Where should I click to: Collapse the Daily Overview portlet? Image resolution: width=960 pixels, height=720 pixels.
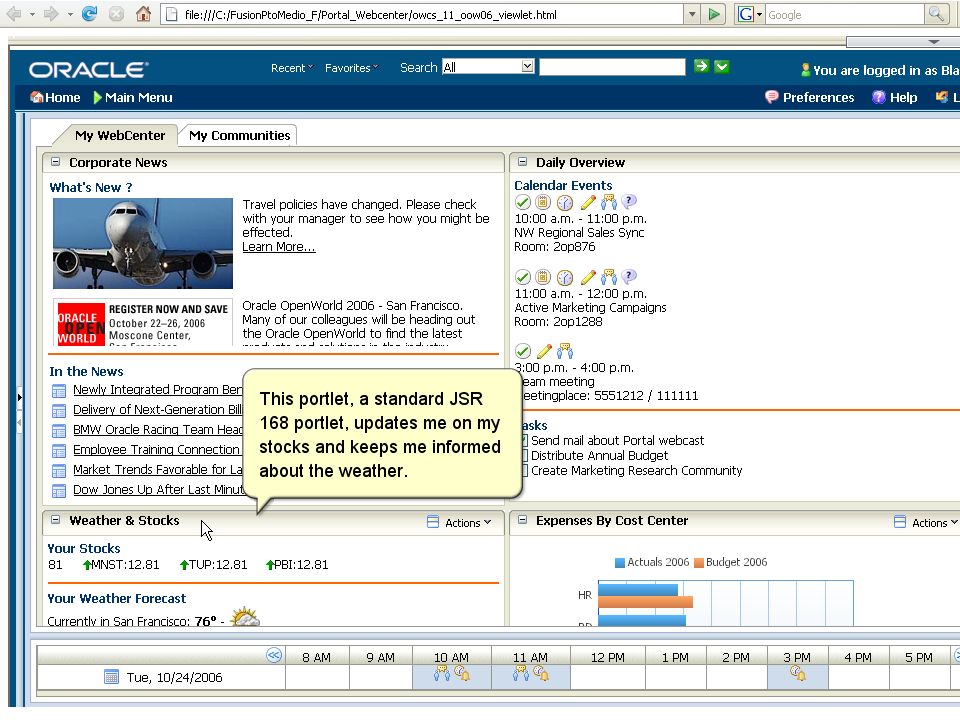pyautogui.click(x=522, y=162)
